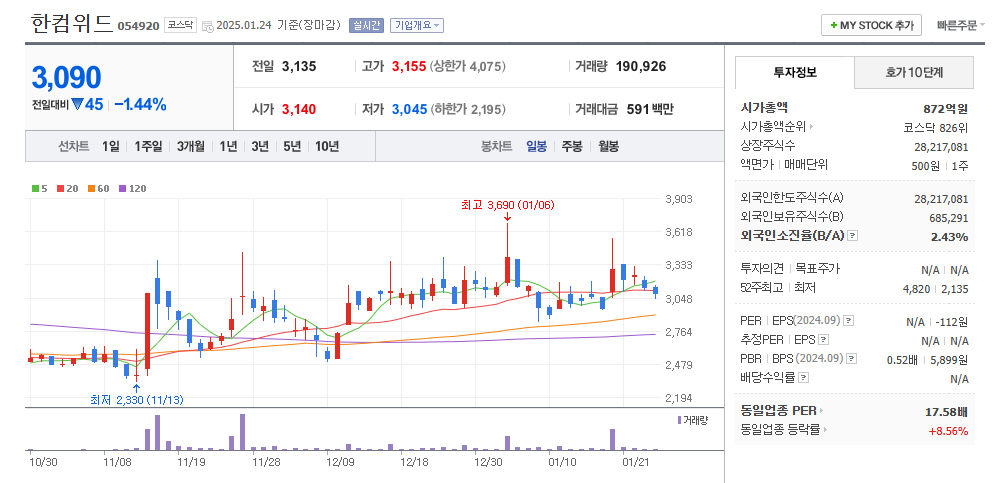The image size is (1007, 483).
Task: Select the 3년 line chart period
Action: 260,146
